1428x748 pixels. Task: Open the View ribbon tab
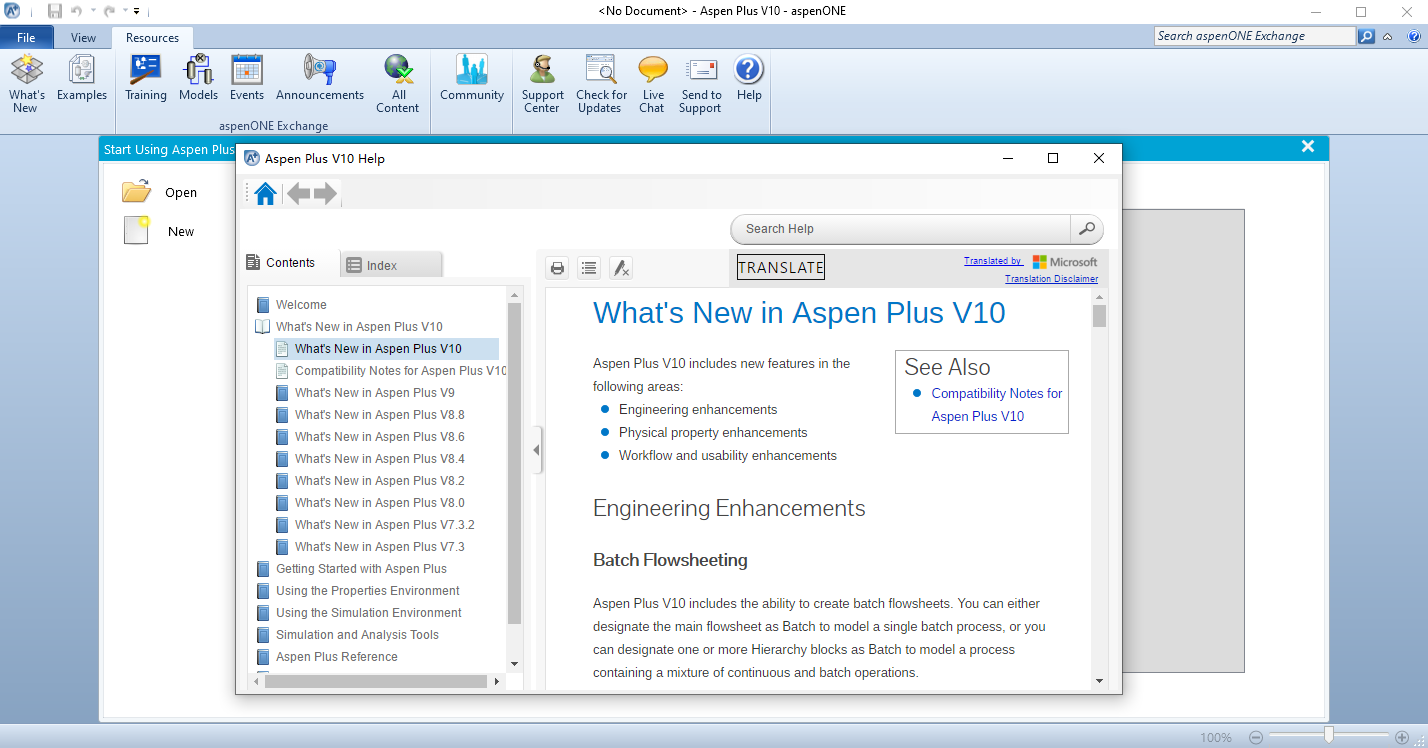click(82, 37)
